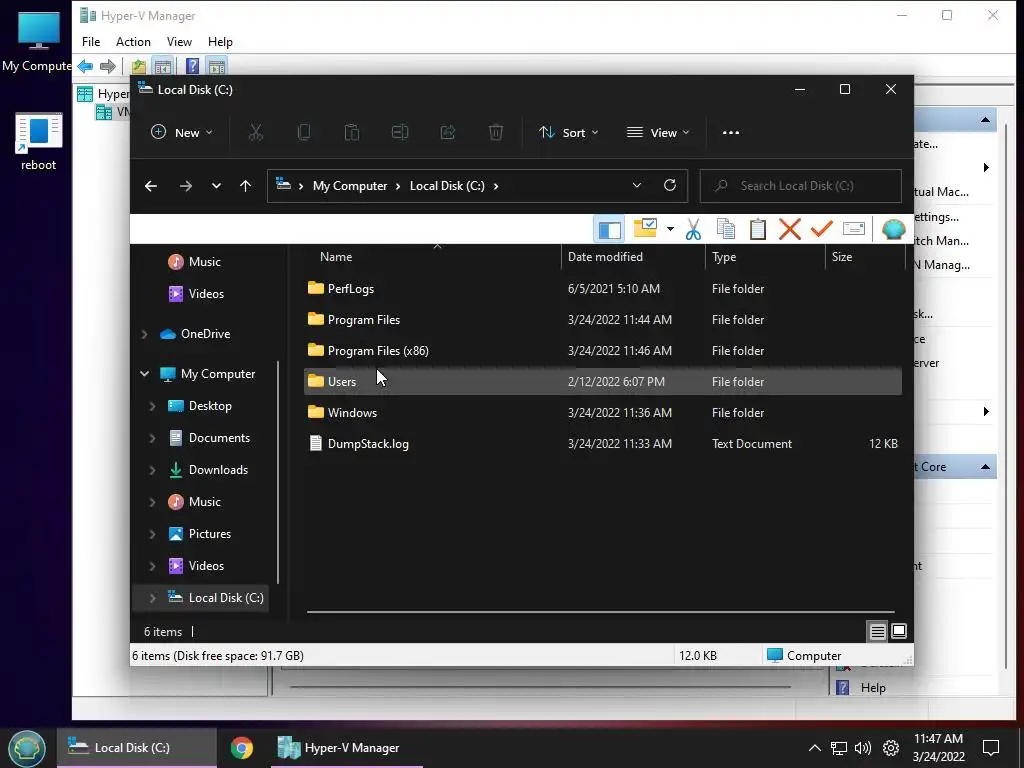This screenshot has height=768, width=1024.
Task: Click the greyed Cut icon in command bar
Action: (x=255, y=133)
